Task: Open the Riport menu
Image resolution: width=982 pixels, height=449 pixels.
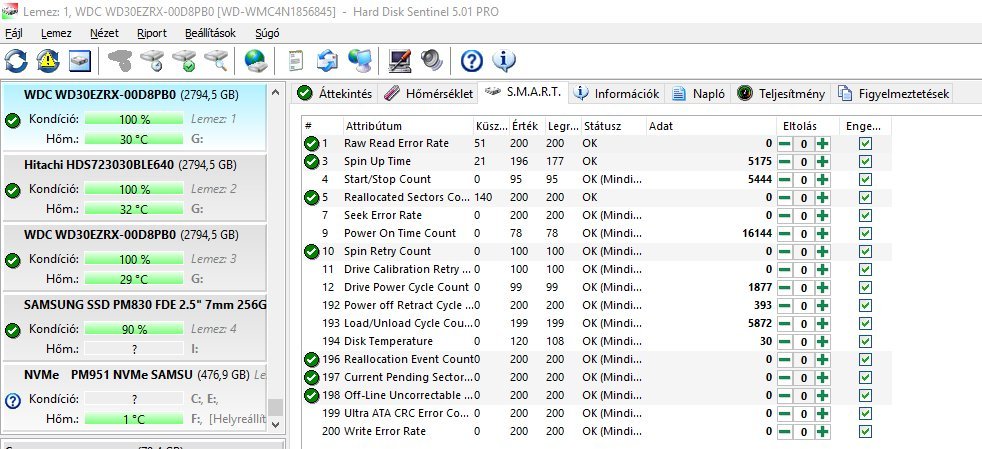Action: (152, 33)
